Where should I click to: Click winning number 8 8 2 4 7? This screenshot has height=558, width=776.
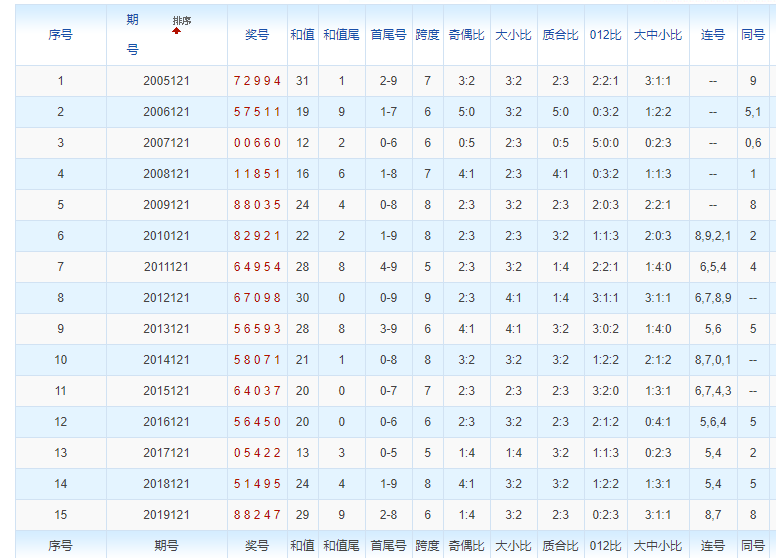(257, 514)
